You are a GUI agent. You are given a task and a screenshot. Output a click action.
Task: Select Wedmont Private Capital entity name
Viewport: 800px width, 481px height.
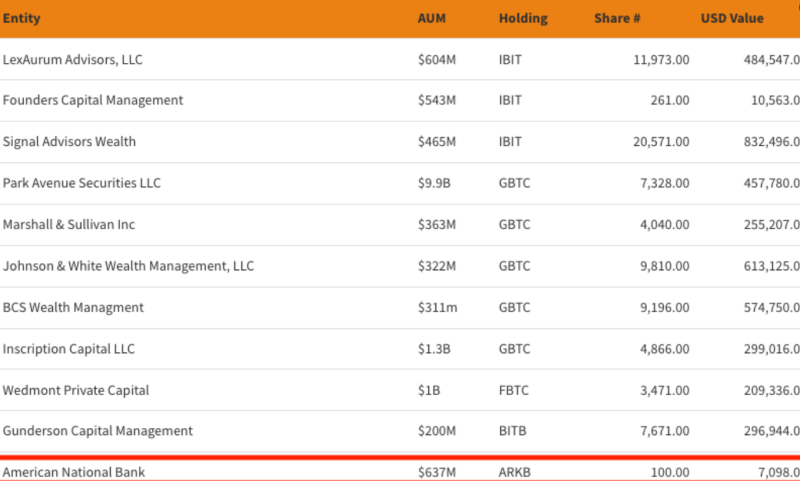(x=76, y=390)
